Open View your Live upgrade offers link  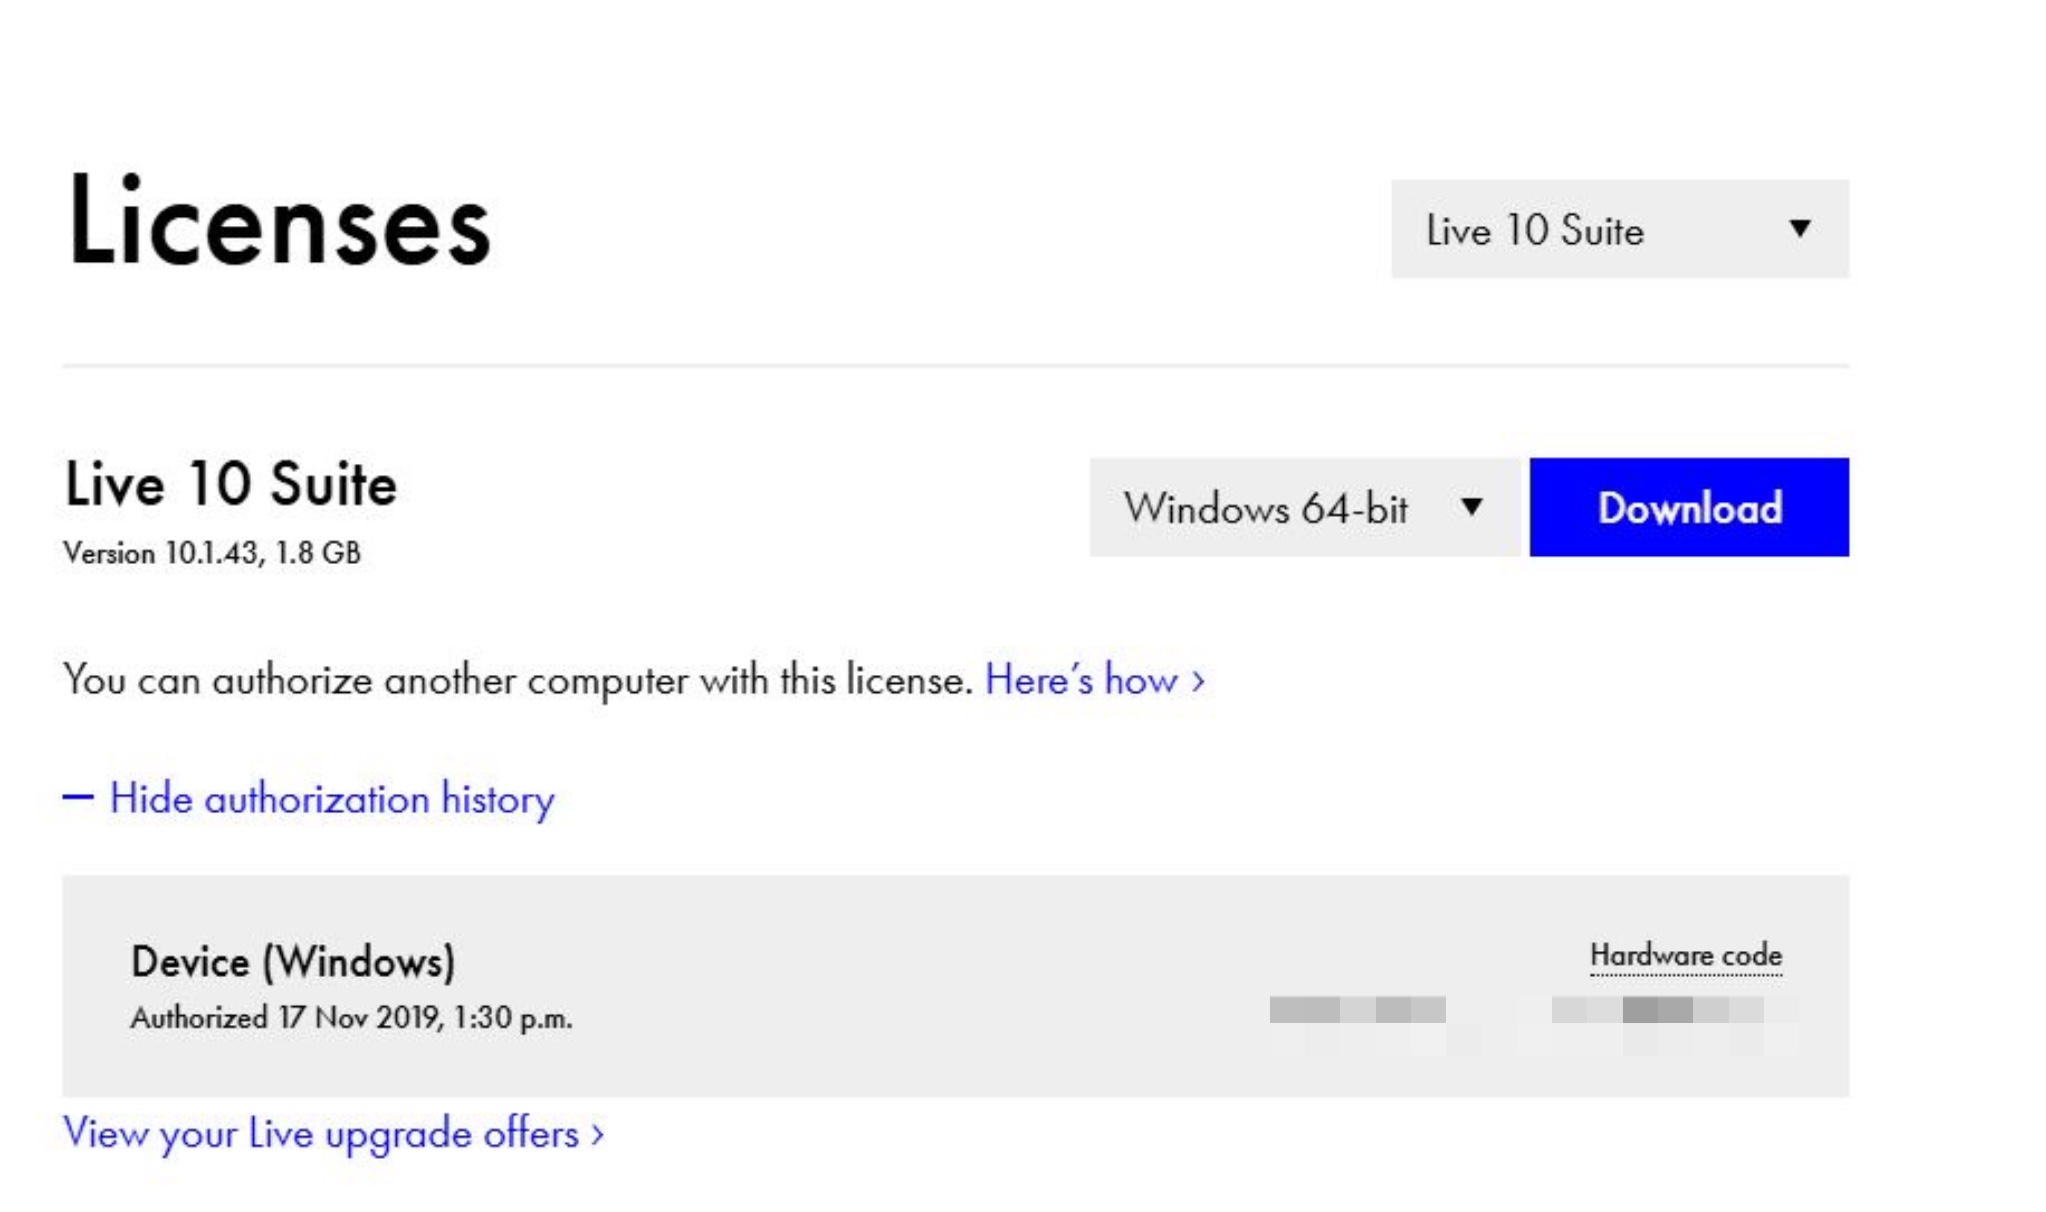333,1133
